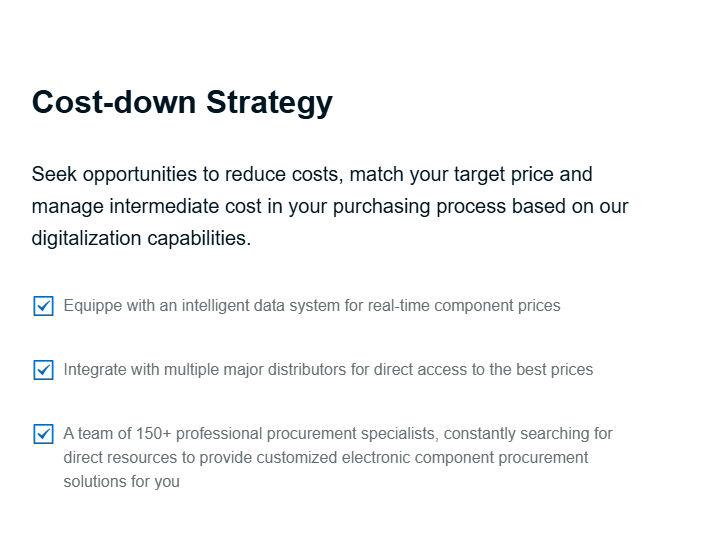
Task: Click the line starting 'Seek opportunities to reduce'
Action: (x=312, y=175)
